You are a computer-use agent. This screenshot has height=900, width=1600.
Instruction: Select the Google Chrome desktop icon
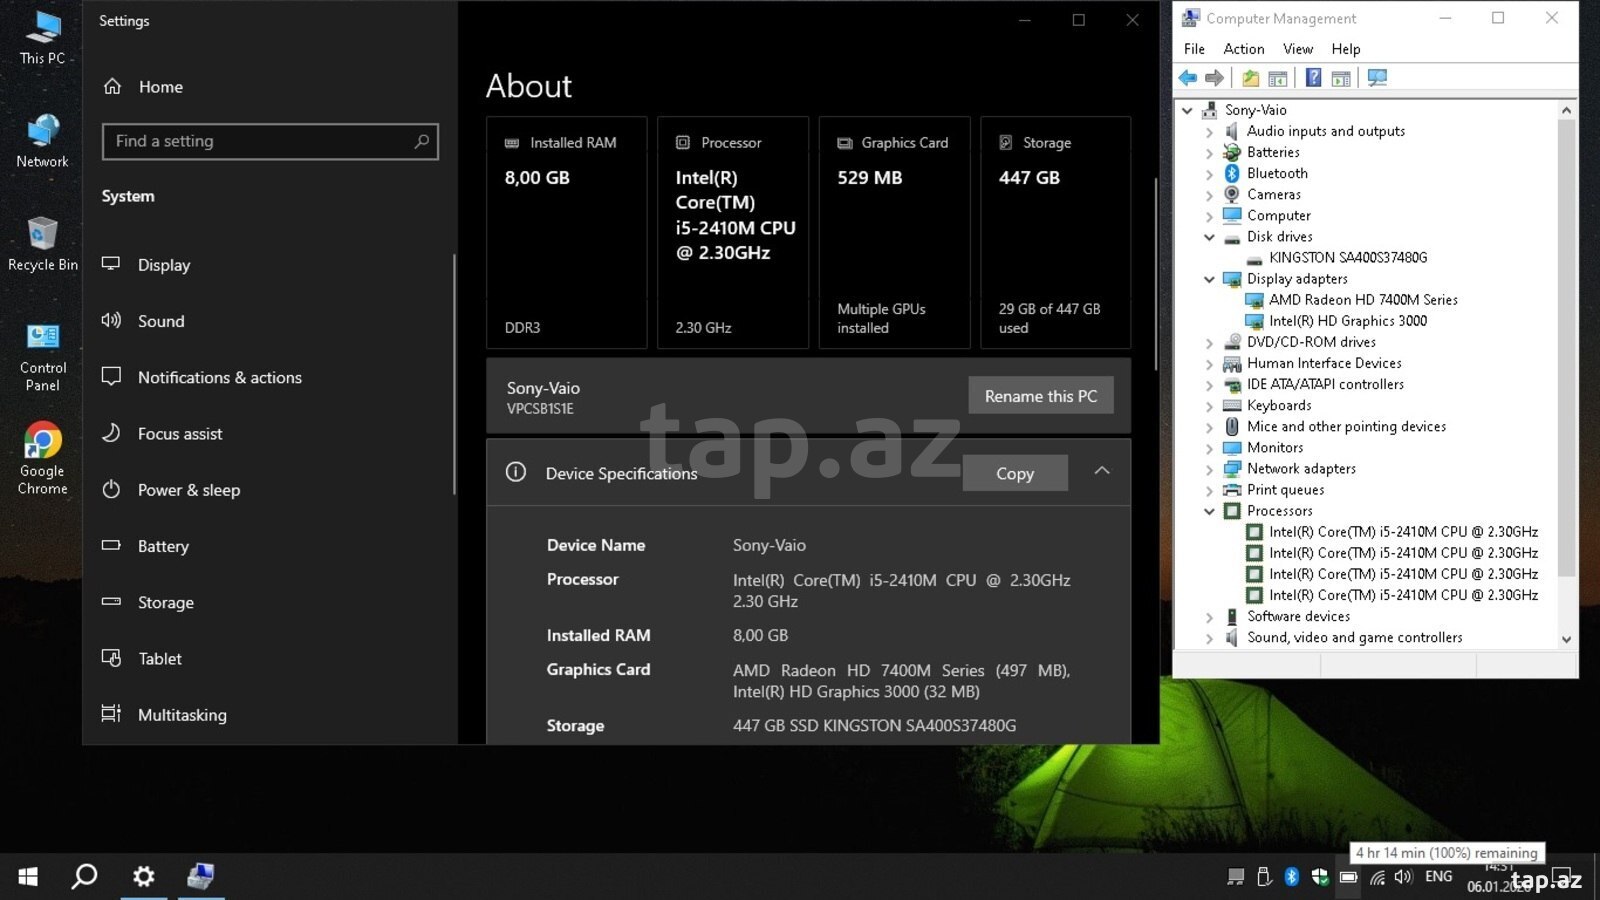42,459
